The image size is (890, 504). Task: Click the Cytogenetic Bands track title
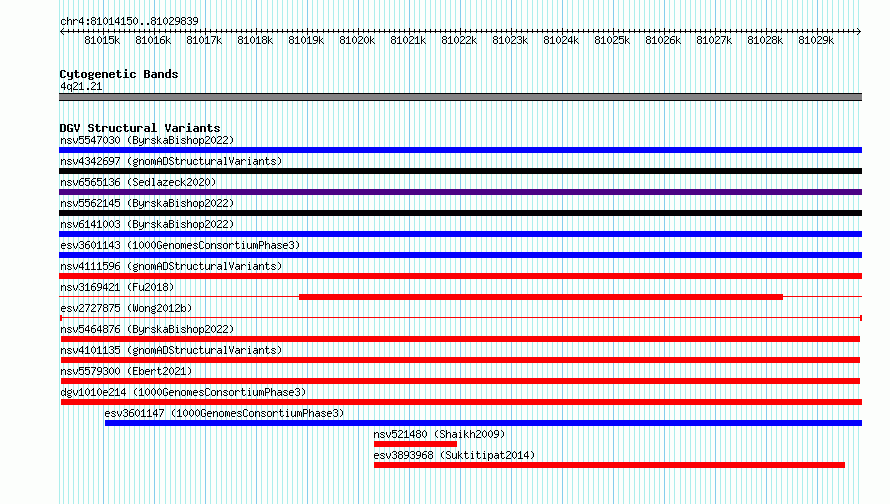(x=119, y=74)
